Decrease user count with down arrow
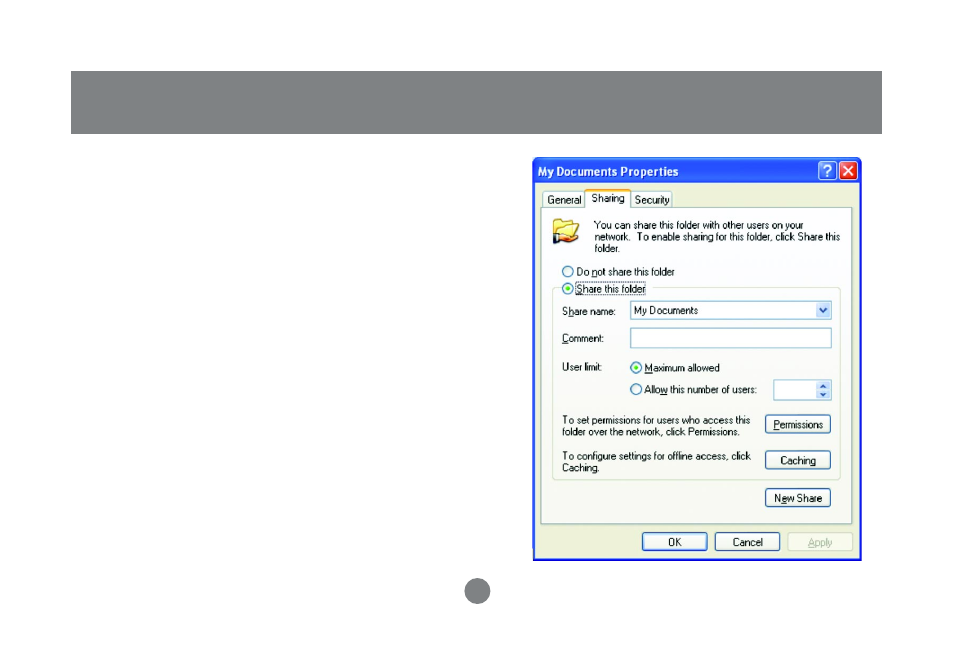This screenshot has width=954, height=664. (823, 394)
